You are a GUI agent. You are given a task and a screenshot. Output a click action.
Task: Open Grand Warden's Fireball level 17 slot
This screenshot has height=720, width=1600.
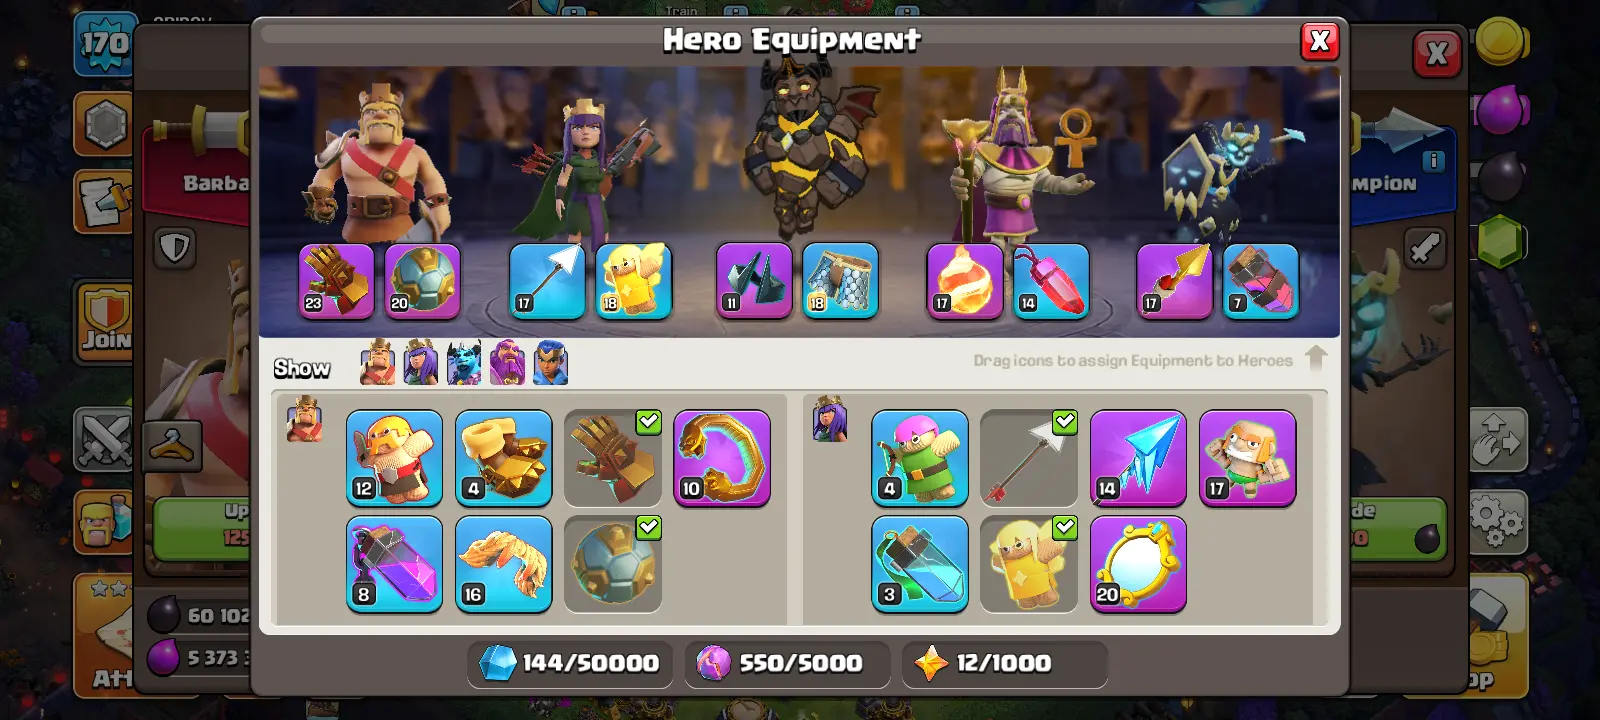pyautogui.click(x=964, y=281)
